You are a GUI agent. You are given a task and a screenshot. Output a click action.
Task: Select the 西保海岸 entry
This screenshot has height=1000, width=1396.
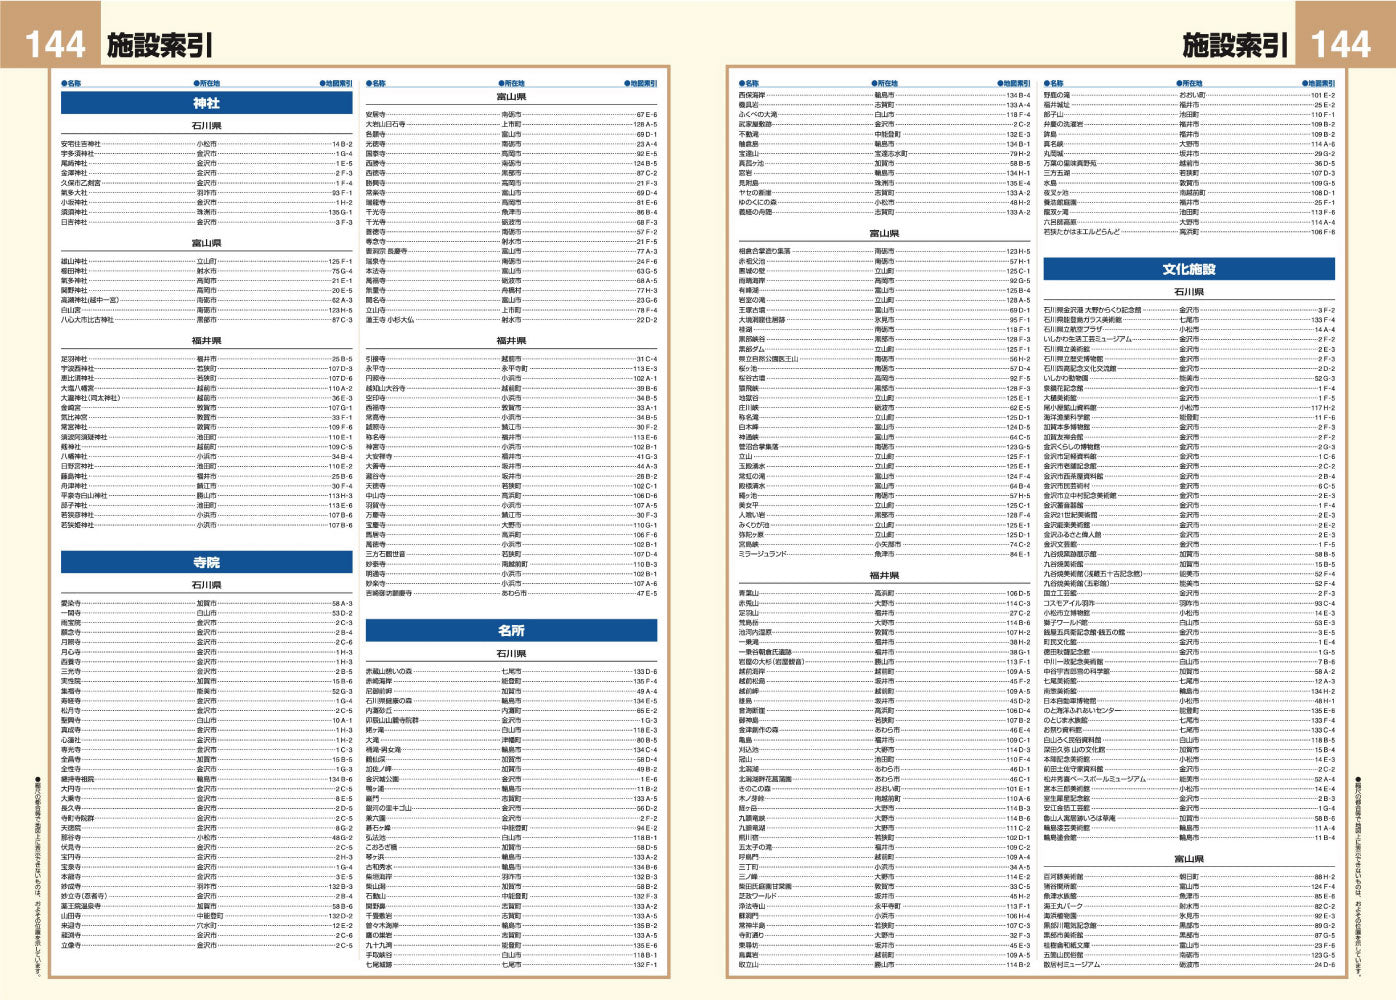coord(752,95)
